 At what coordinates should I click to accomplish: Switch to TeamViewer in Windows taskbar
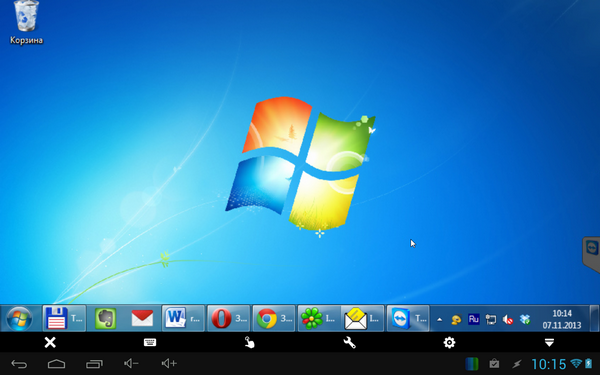click(x=408, y=318)
